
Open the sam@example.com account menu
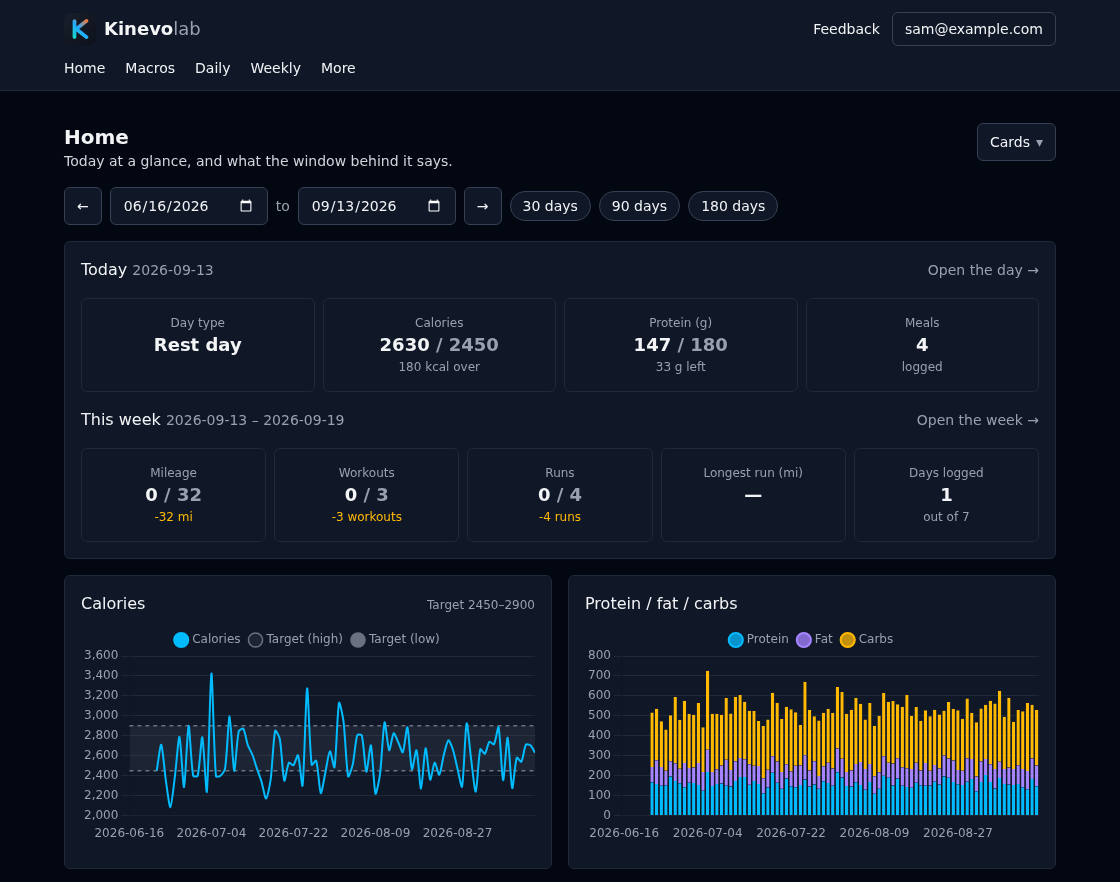pos(974,29)
